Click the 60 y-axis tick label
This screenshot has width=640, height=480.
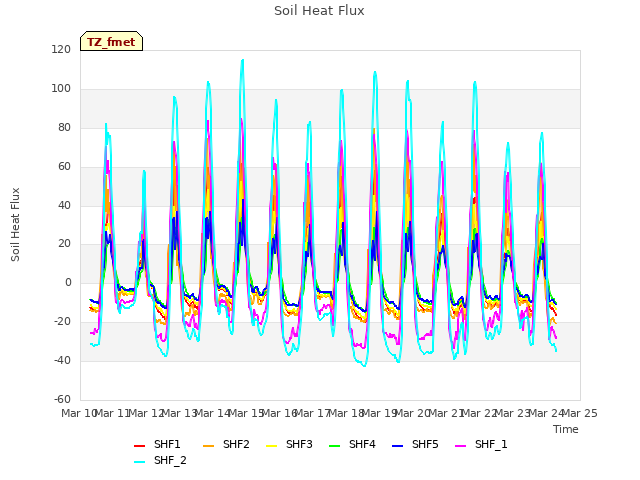click(x=64, y=167)
